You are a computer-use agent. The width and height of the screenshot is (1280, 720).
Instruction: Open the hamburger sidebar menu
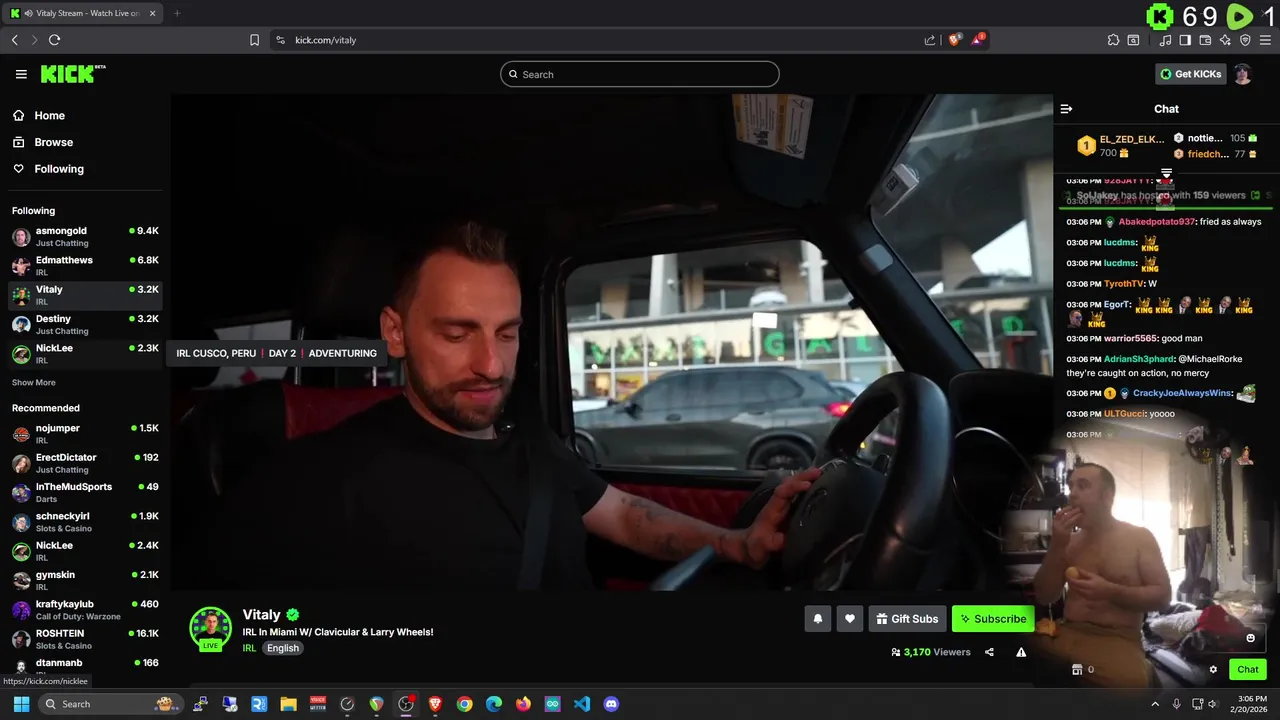tap(21, 74)
